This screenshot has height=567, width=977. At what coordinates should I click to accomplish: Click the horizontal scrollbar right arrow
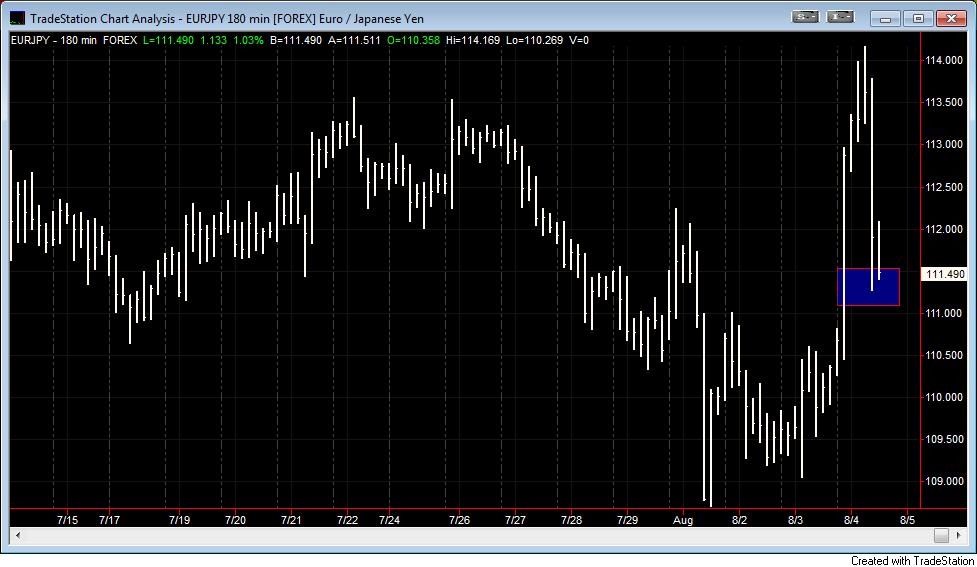[x=959, y=535]
